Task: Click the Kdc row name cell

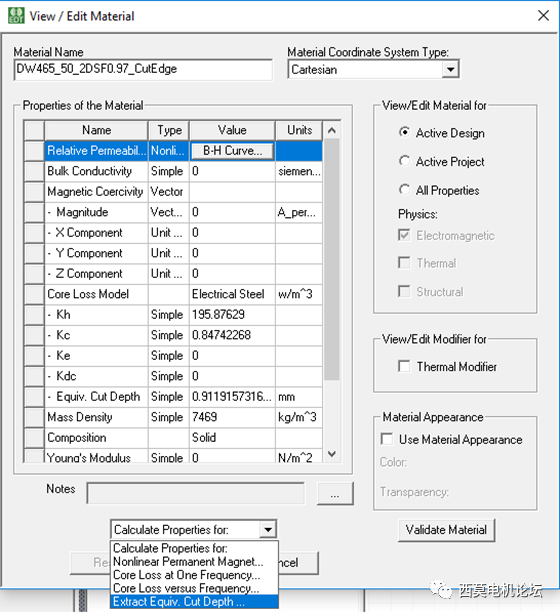Action: (96, 376)
